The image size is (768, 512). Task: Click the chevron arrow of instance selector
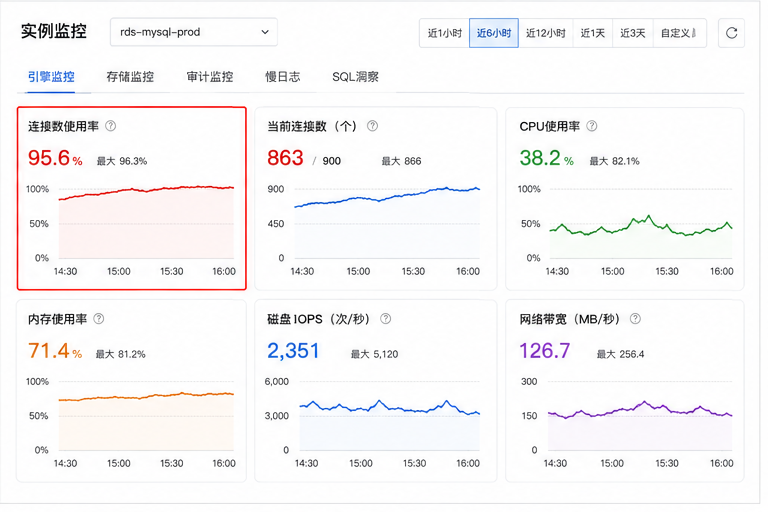[x=265, y=32]
